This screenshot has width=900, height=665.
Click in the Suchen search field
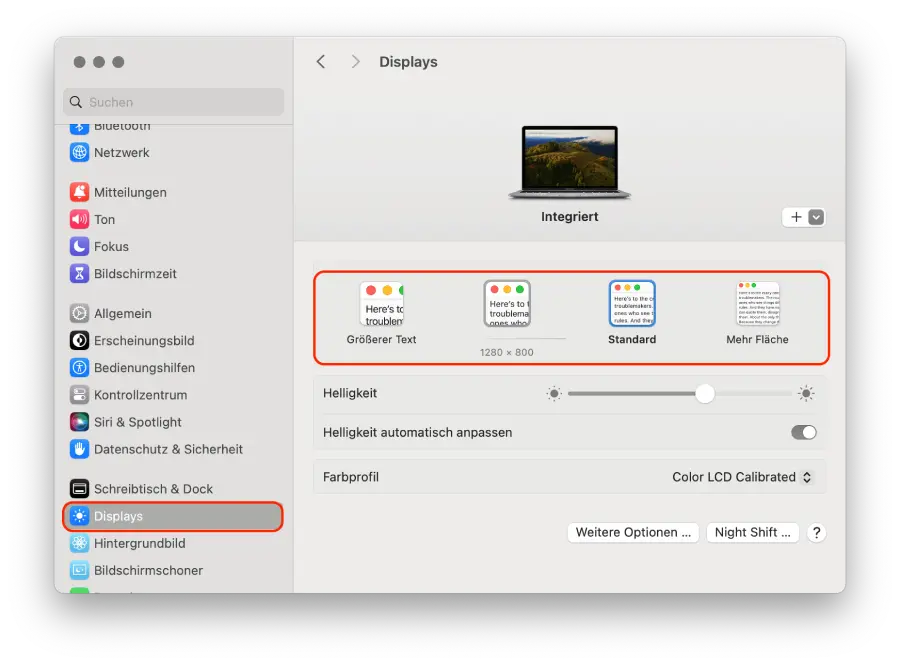click(173, 102)
